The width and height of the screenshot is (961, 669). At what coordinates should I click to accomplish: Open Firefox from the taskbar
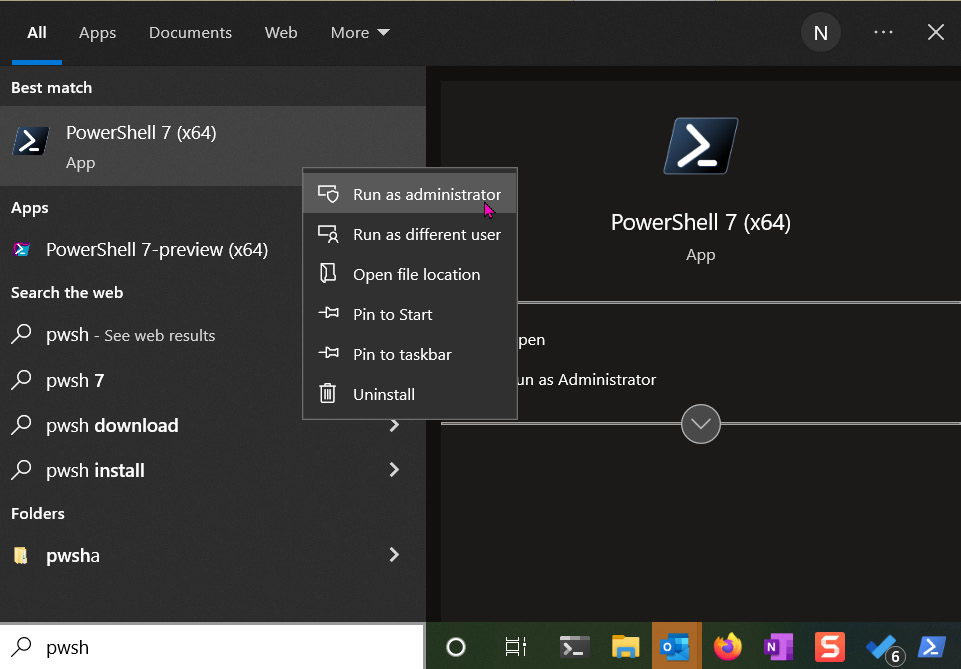click(x=727, y=647)
